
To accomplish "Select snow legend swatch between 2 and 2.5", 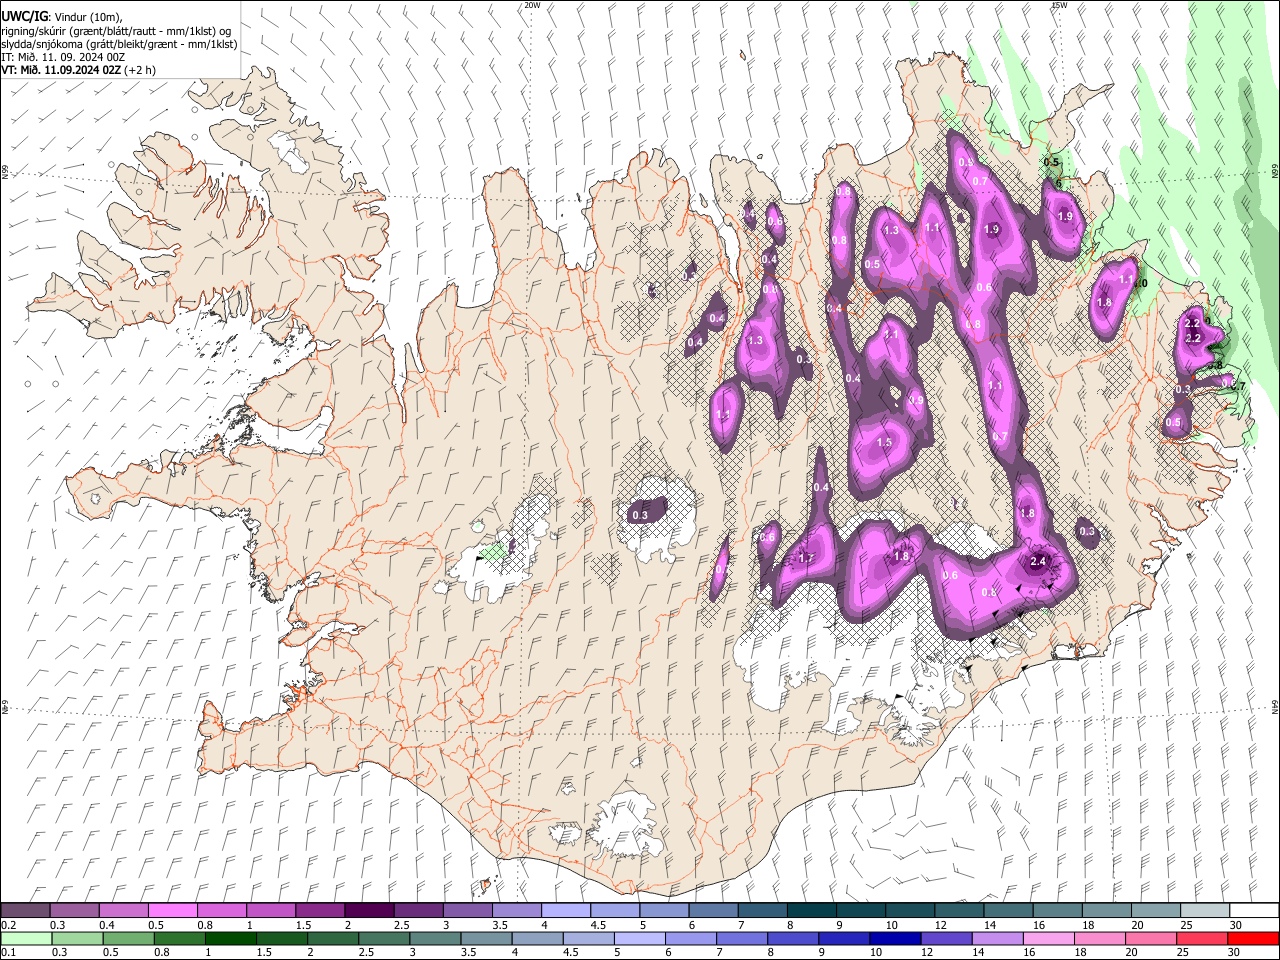I will click(x=368, y=910).
